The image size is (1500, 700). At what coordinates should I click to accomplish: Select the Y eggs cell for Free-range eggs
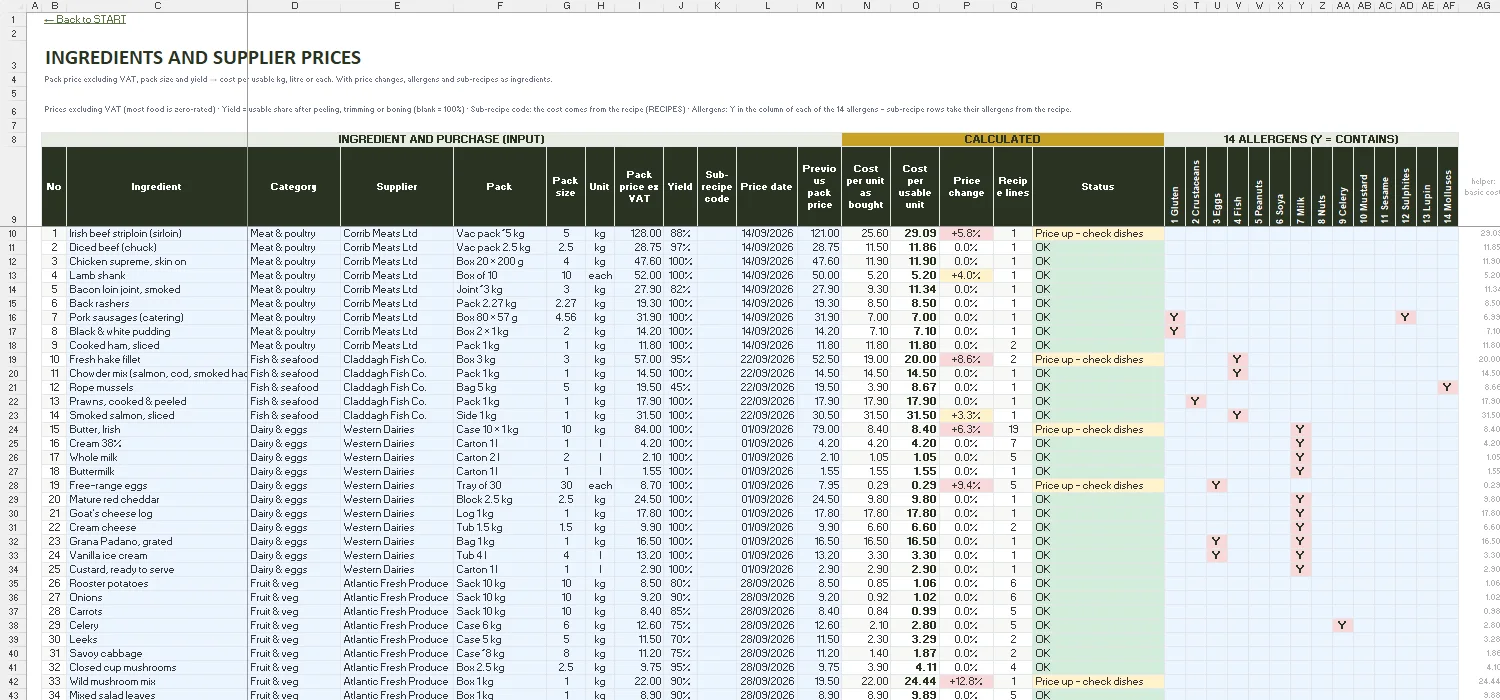pyautogui.click(x=1217, y=485)
